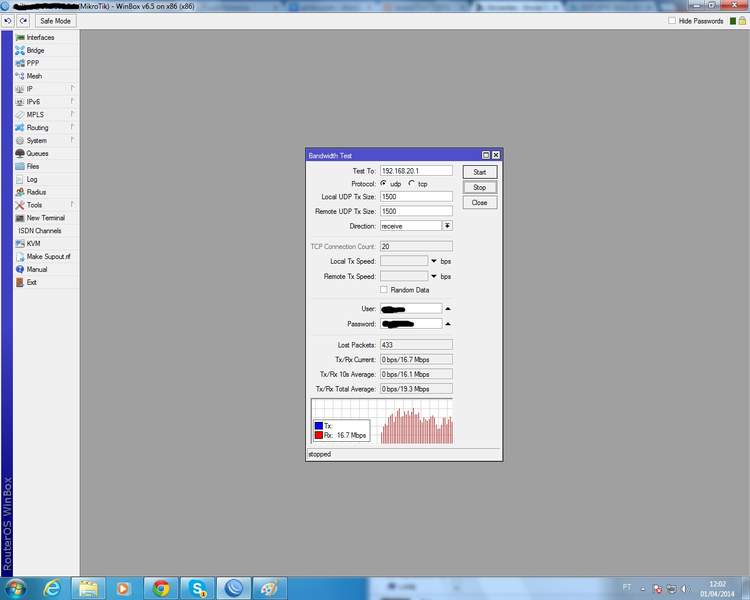Open the Interfaces menu icon
Viewport: 750px width, 600px height.
20,37
